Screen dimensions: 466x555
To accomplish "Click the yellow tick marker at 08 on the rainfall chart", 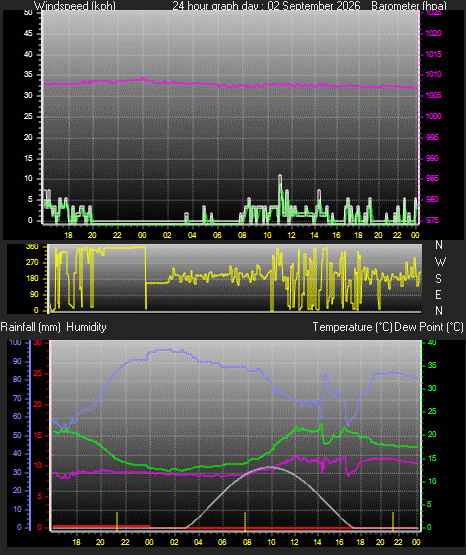I will (x=245, y=521).
